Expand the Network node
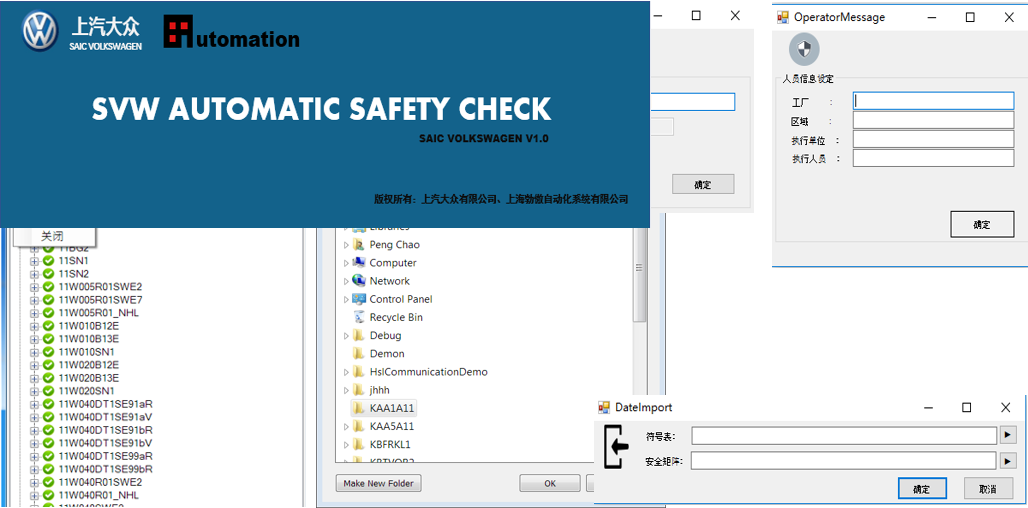This screenshot has height=508, width=1028. tap(346, 281)
